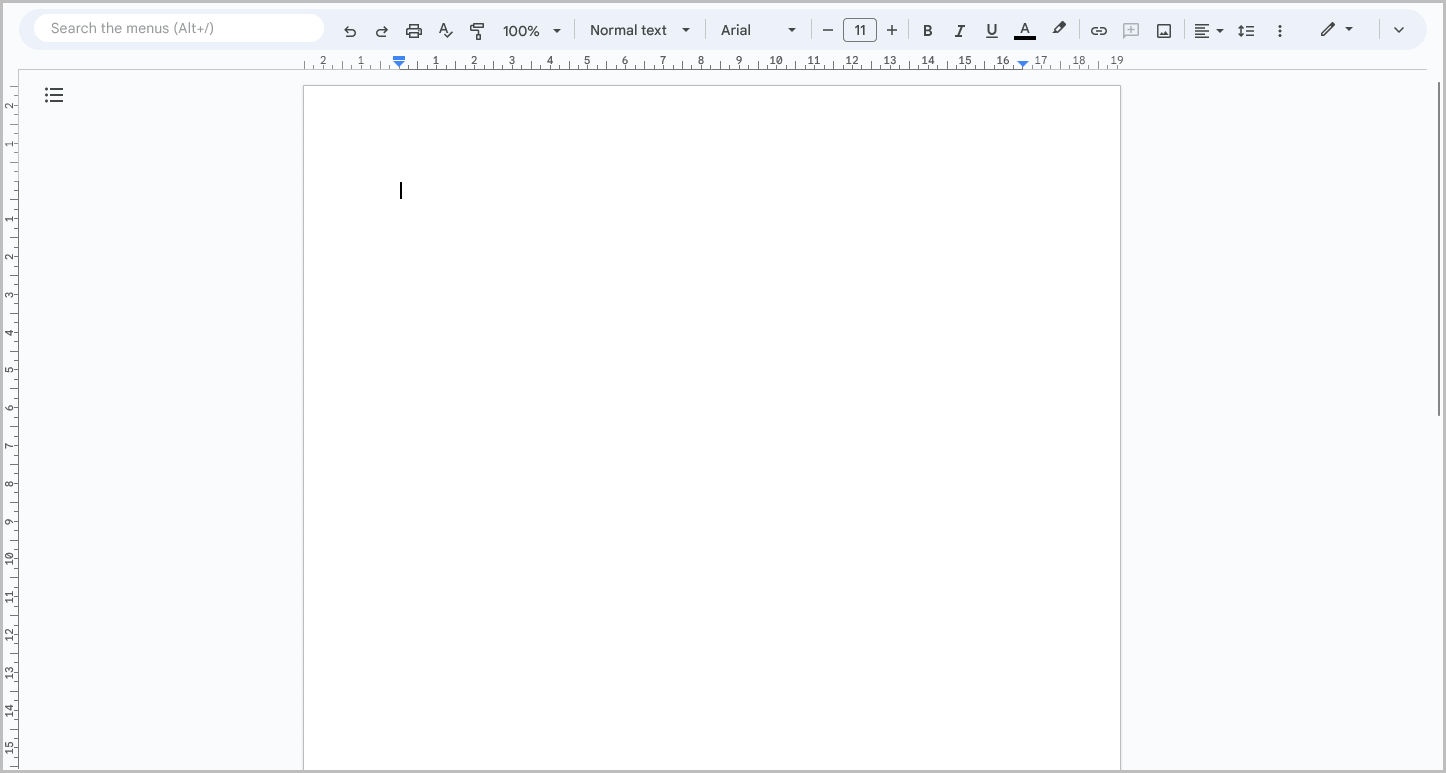Open the print dialog
The width and height of the screenshot is (1446, 773).
413,30
